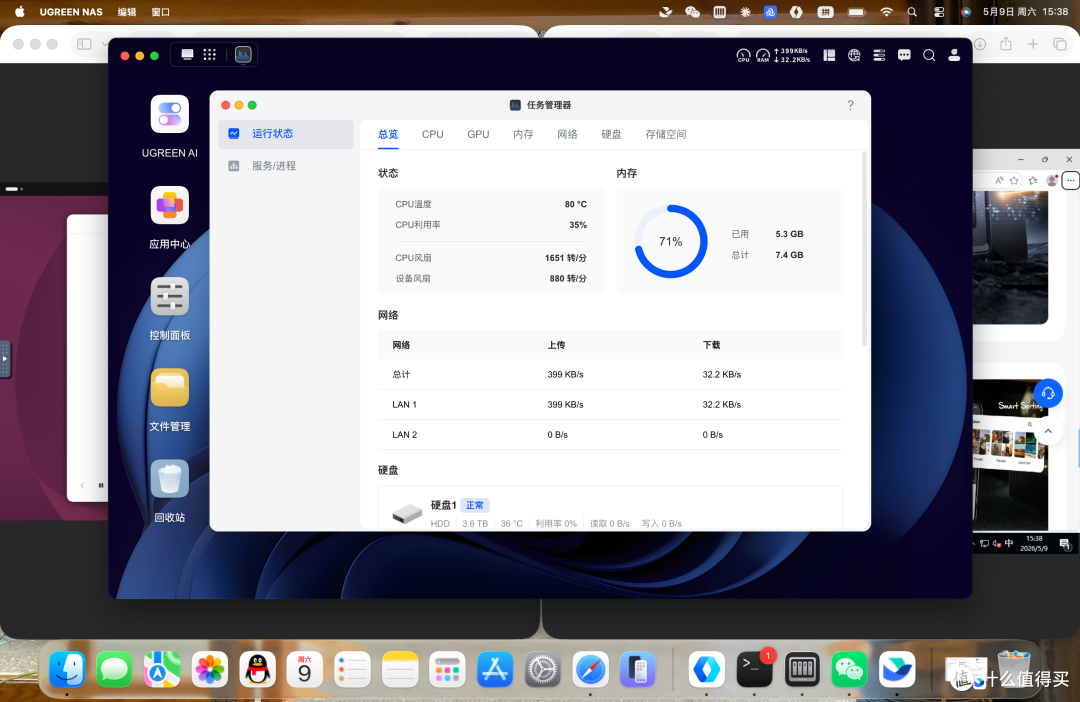1080x702 pixels.
Task: Click the 已用 5.3 GB memory value
Action: pyautogui.click(x=789, y=234)
